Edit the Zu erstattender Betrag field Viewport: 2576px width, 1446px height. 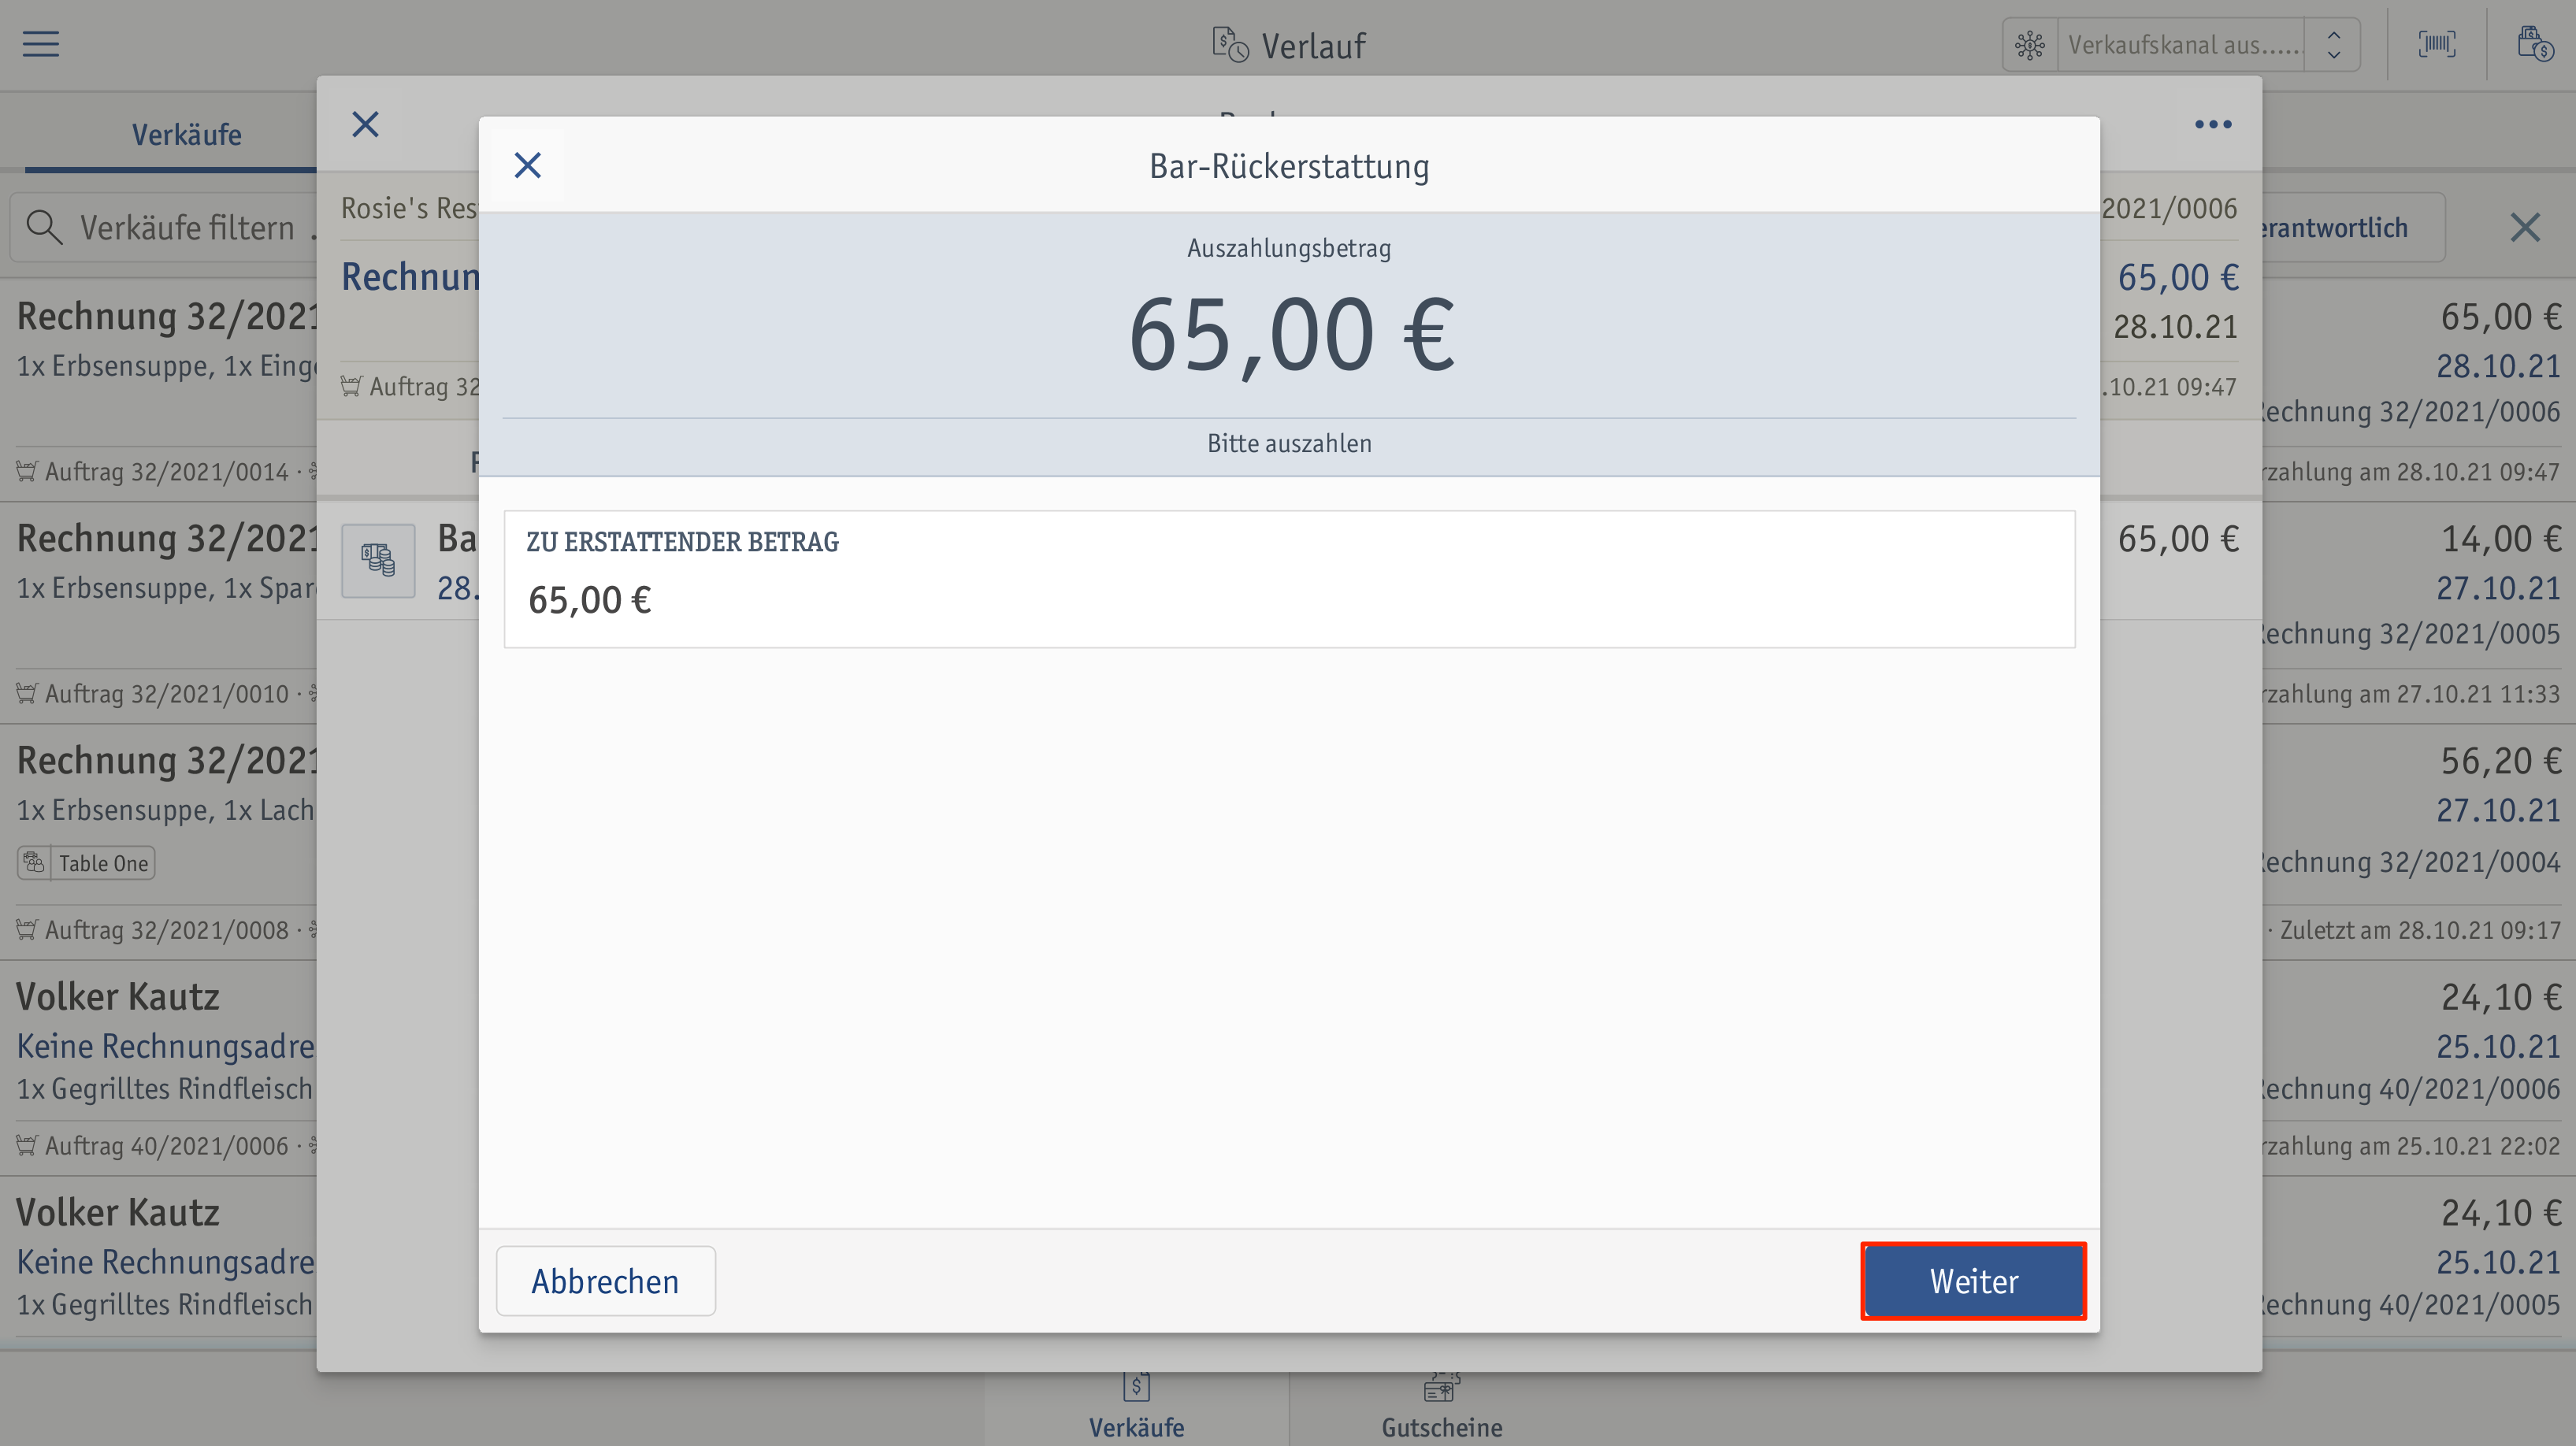click(1289, 579)
